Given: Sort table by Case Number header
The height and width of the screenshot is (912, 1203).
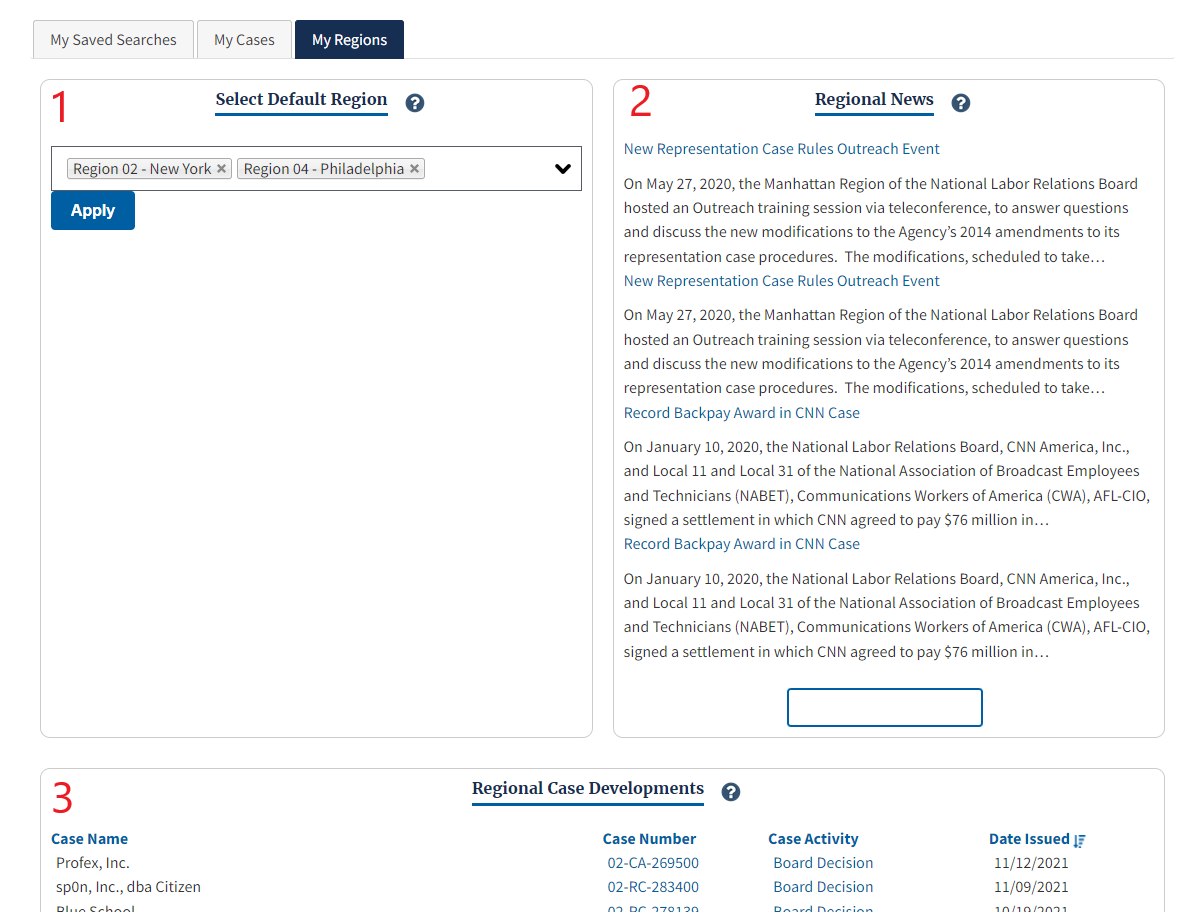Looking at the screenshot, I should click(x=650, y=839).
